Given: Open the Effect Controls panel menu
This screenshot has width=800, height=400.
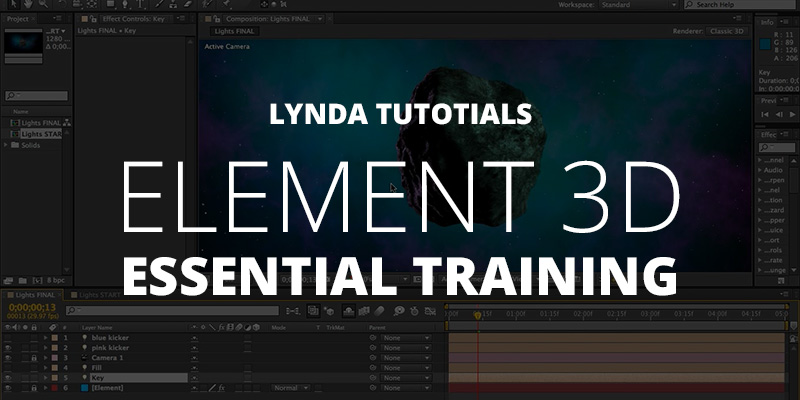Looking at the screenshot, I should (181, 19).
